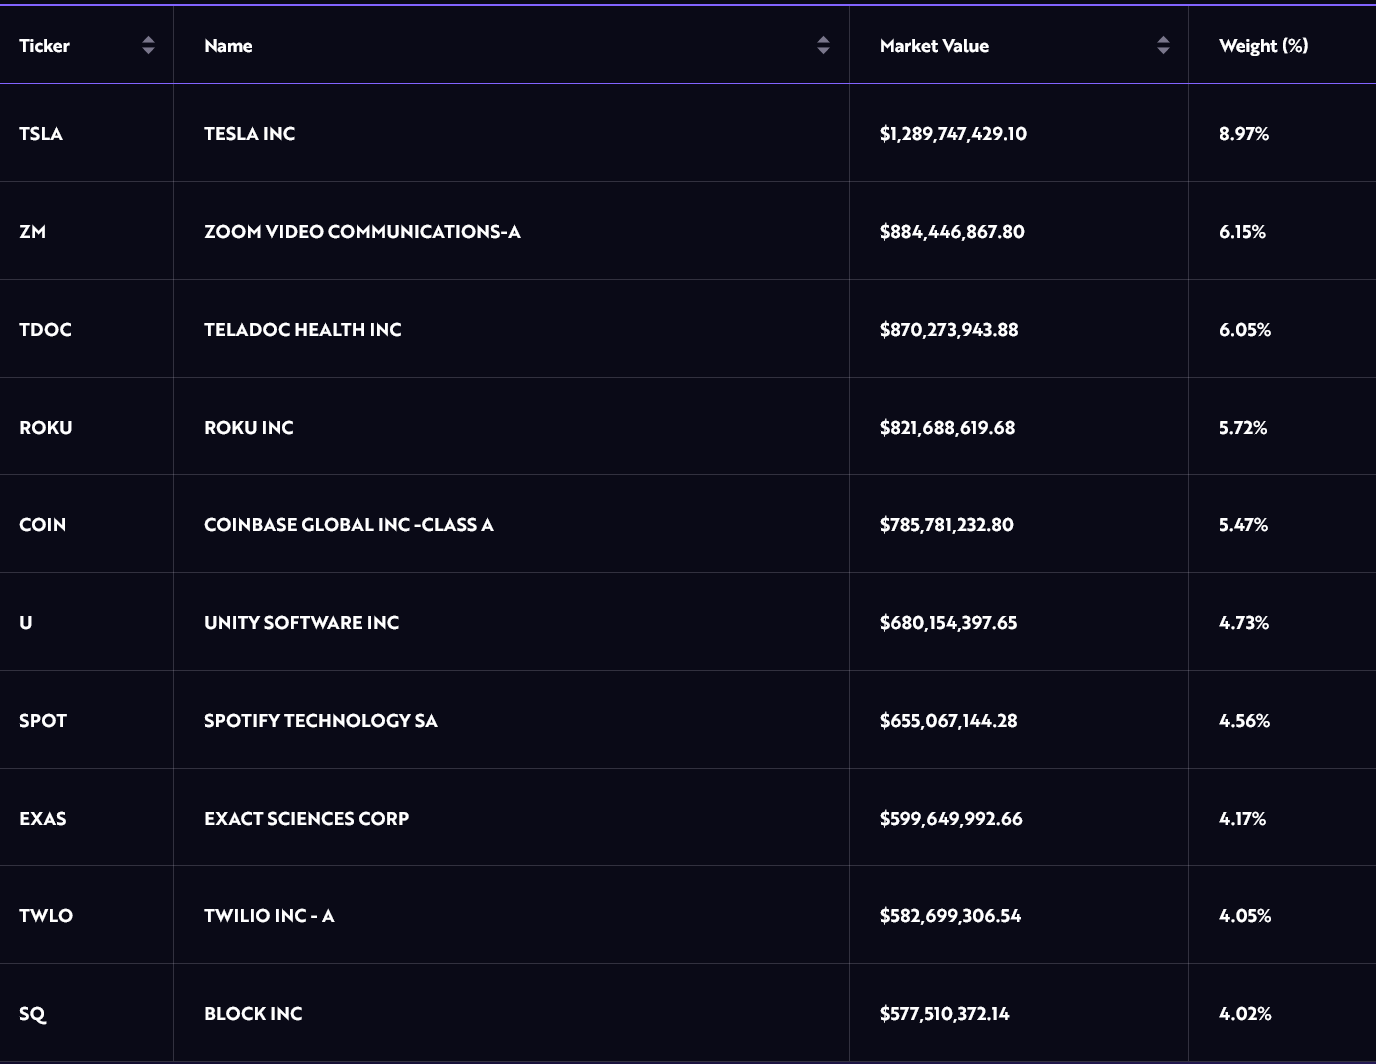This screenshot has height=1064, width=1376.
Task: Click the TDOC ticker
Action: pos(45,330)
